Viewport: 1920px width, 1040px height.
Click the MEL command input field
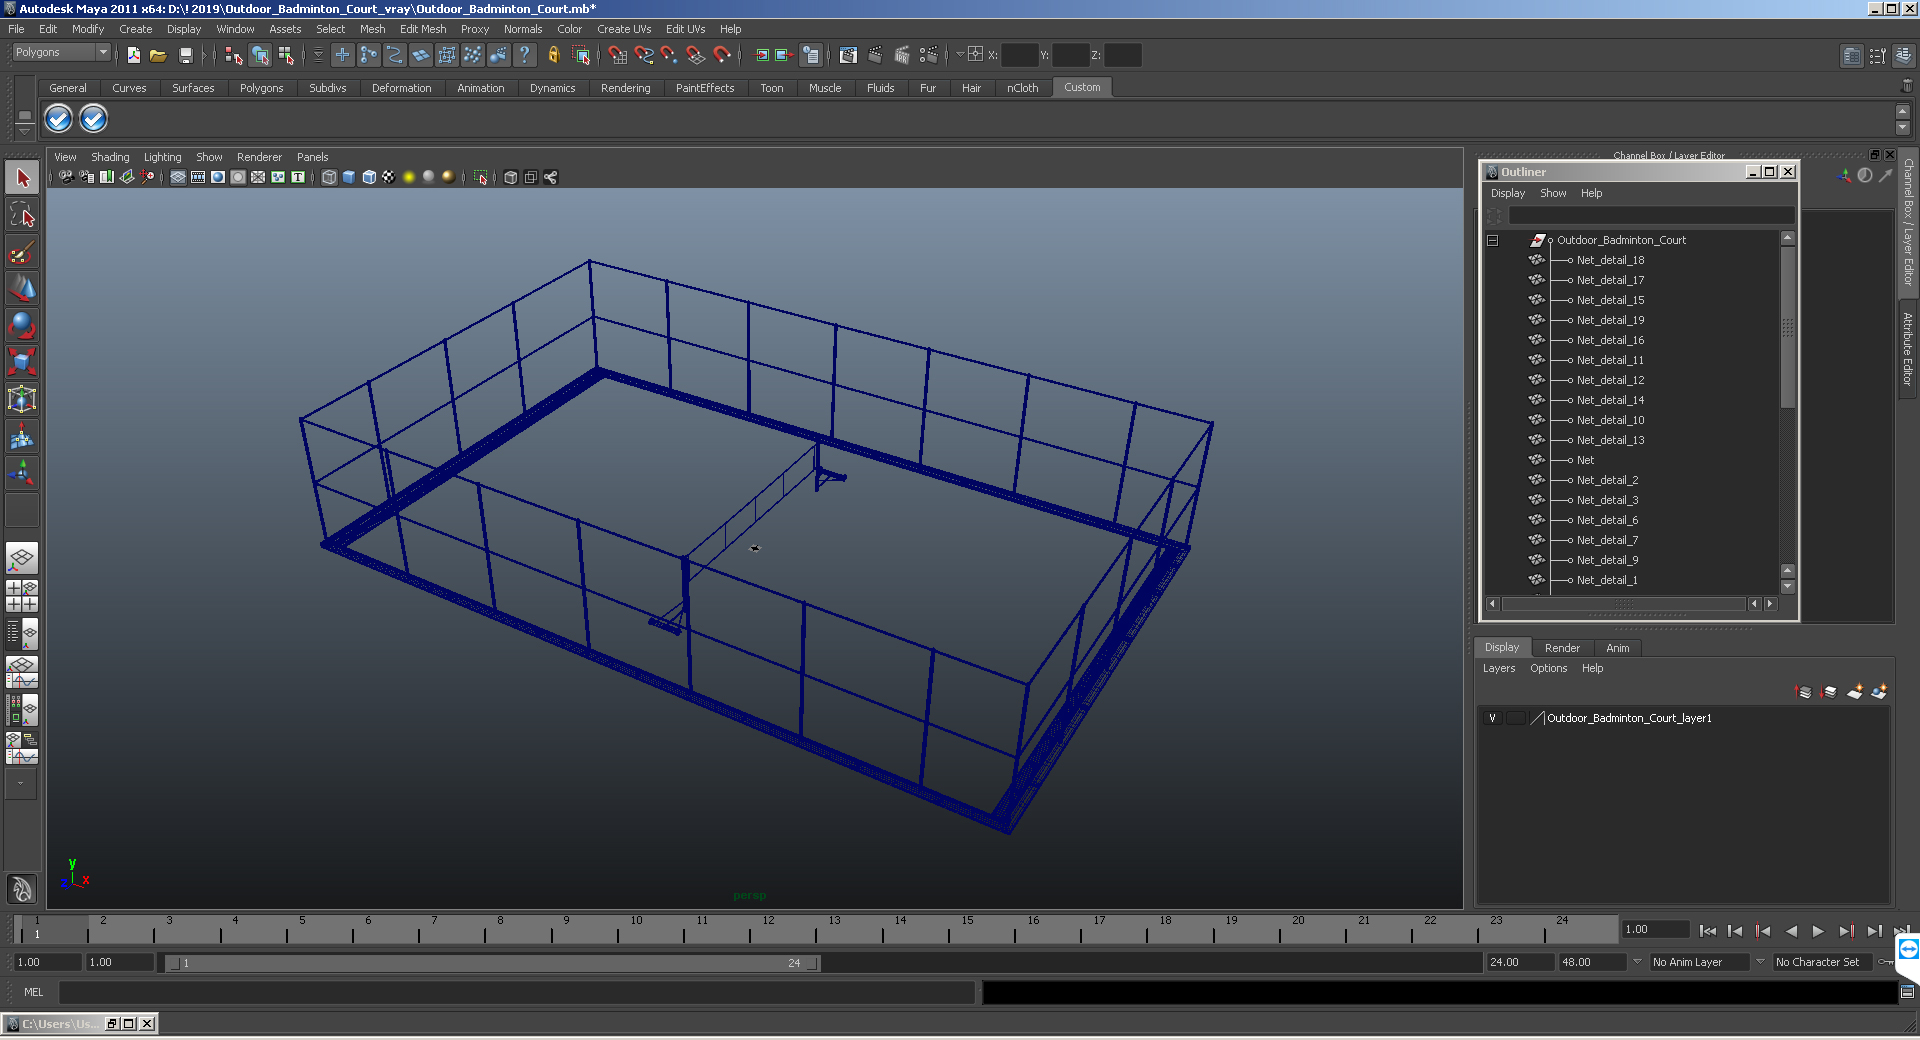tap(516, 992)
